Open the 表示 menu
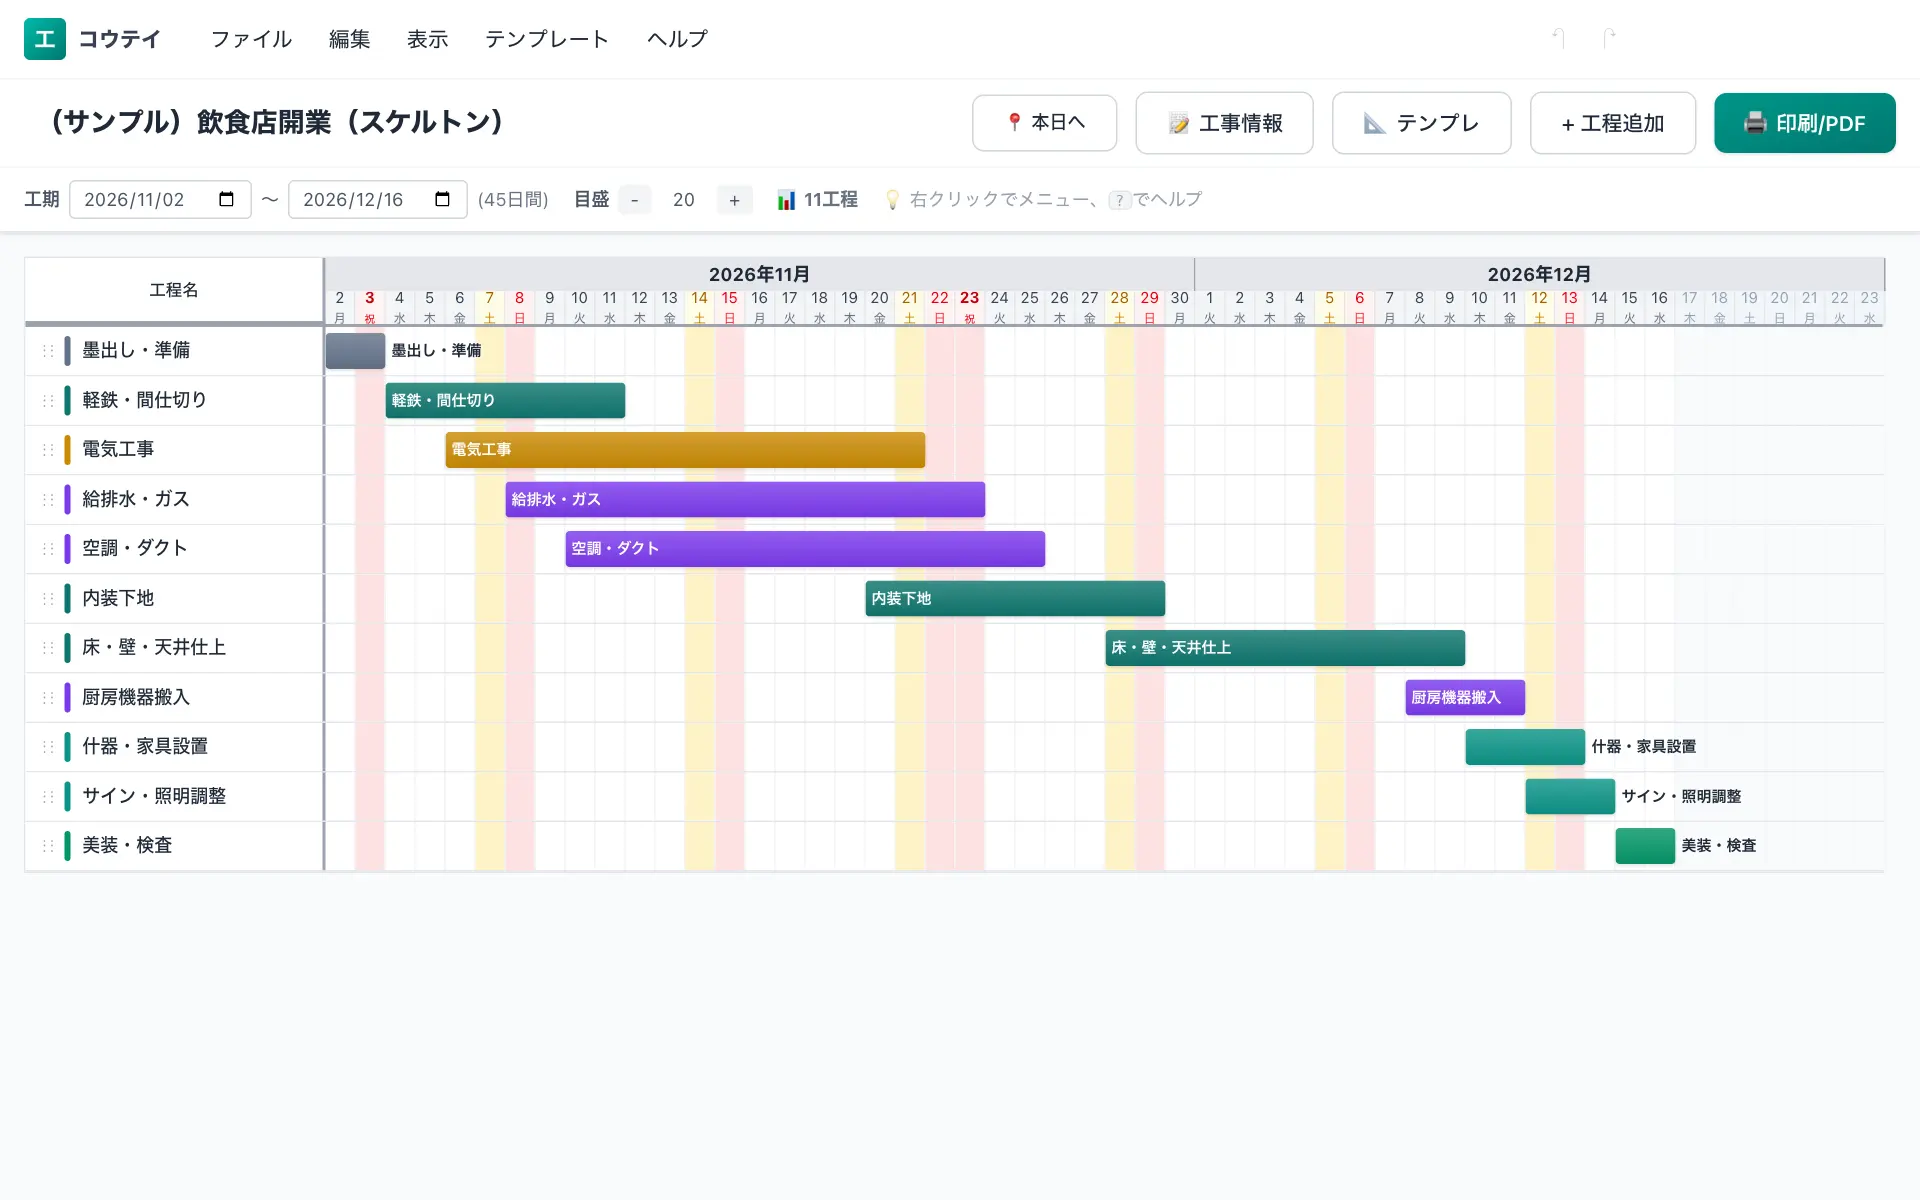The height and width of the screenshot is (1200, 1920). (428, 39)
